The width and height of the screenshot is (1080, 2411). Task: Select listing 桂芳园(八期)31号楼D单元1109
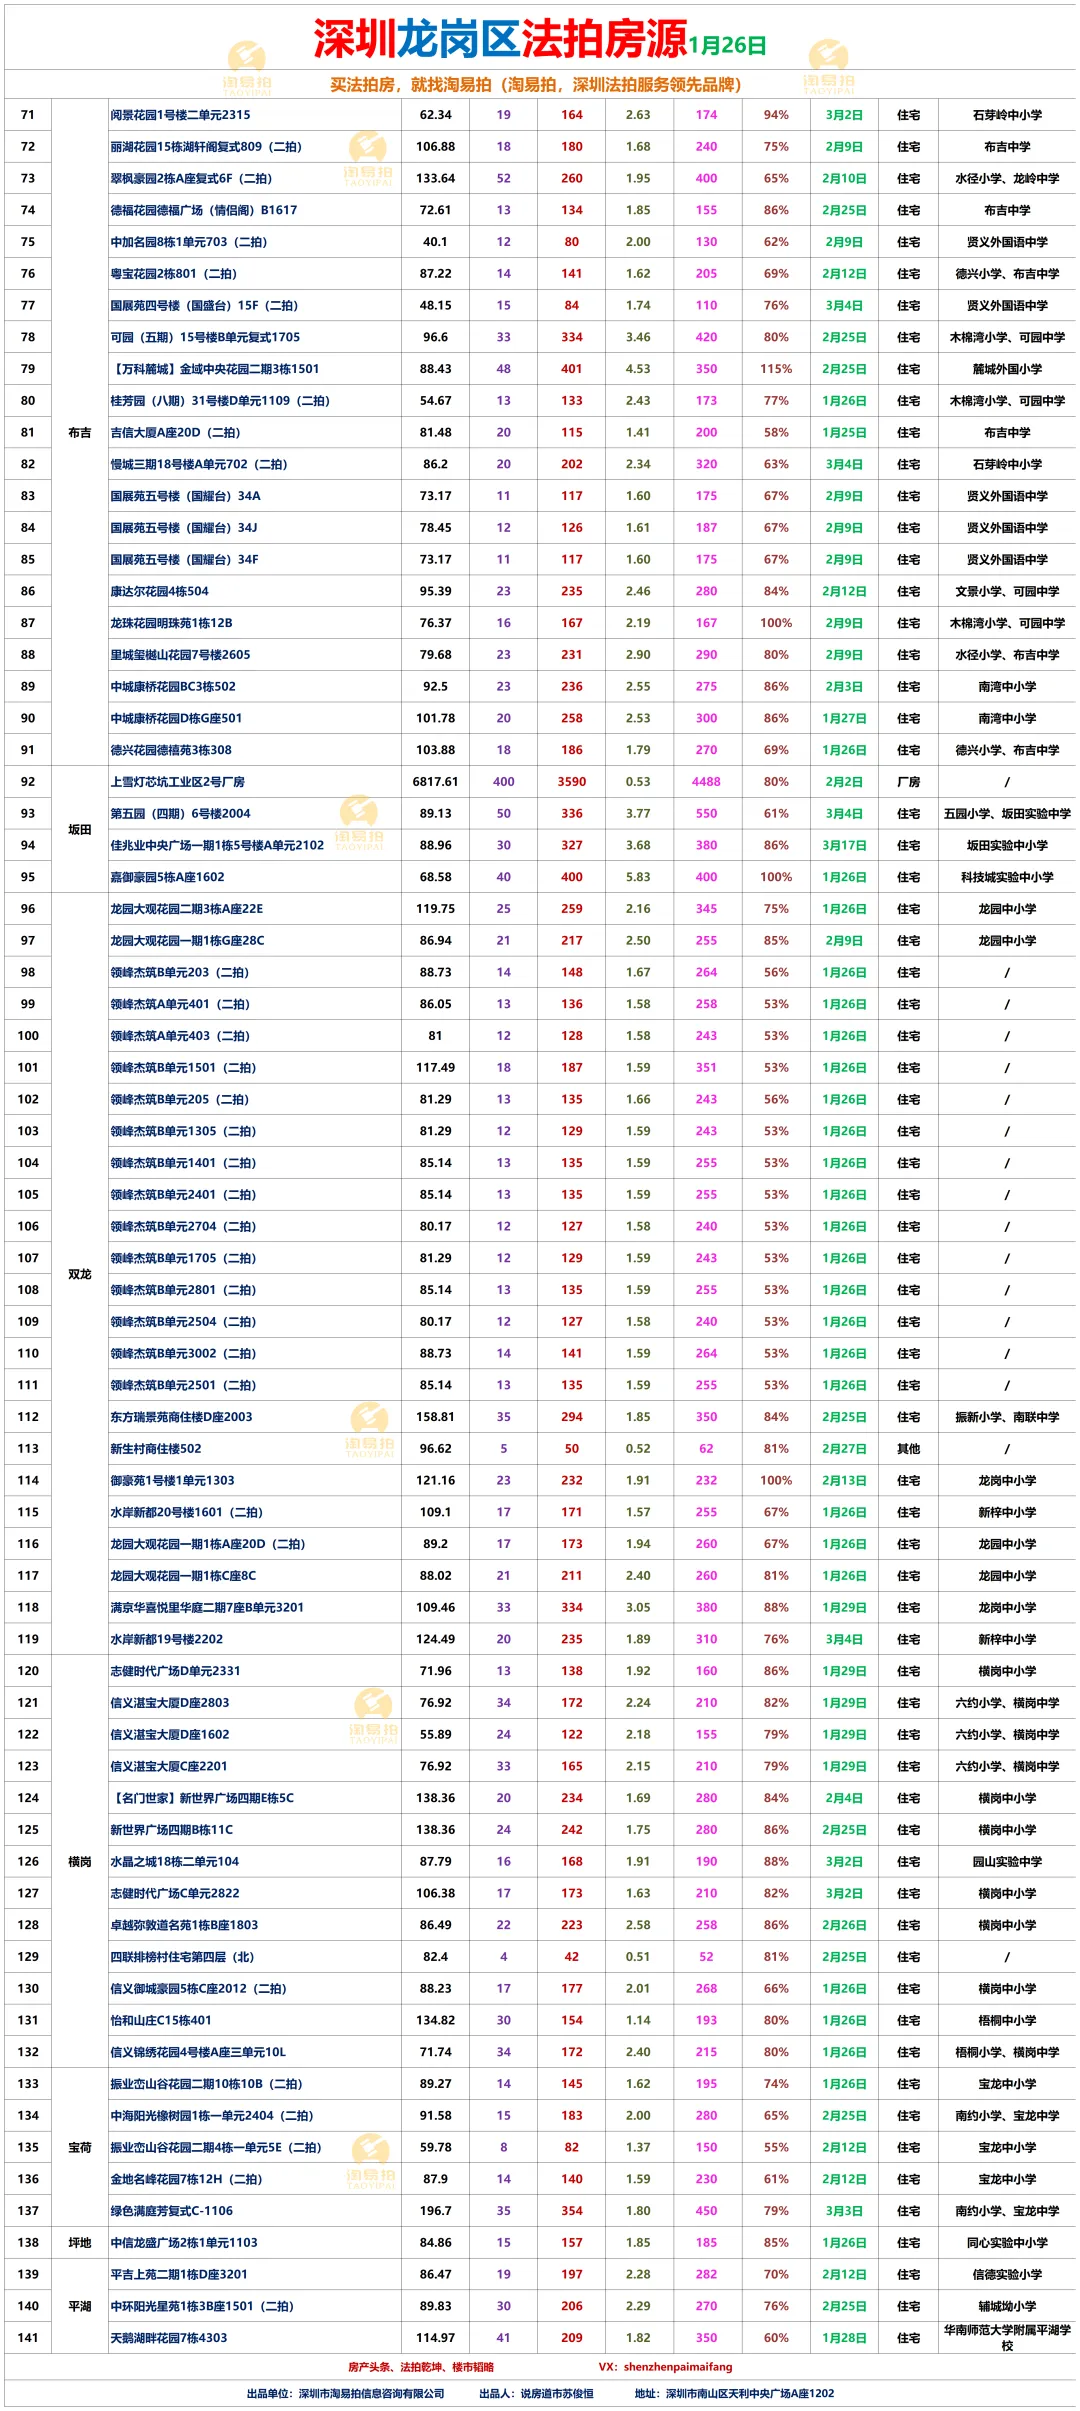(x=220, y=401)
